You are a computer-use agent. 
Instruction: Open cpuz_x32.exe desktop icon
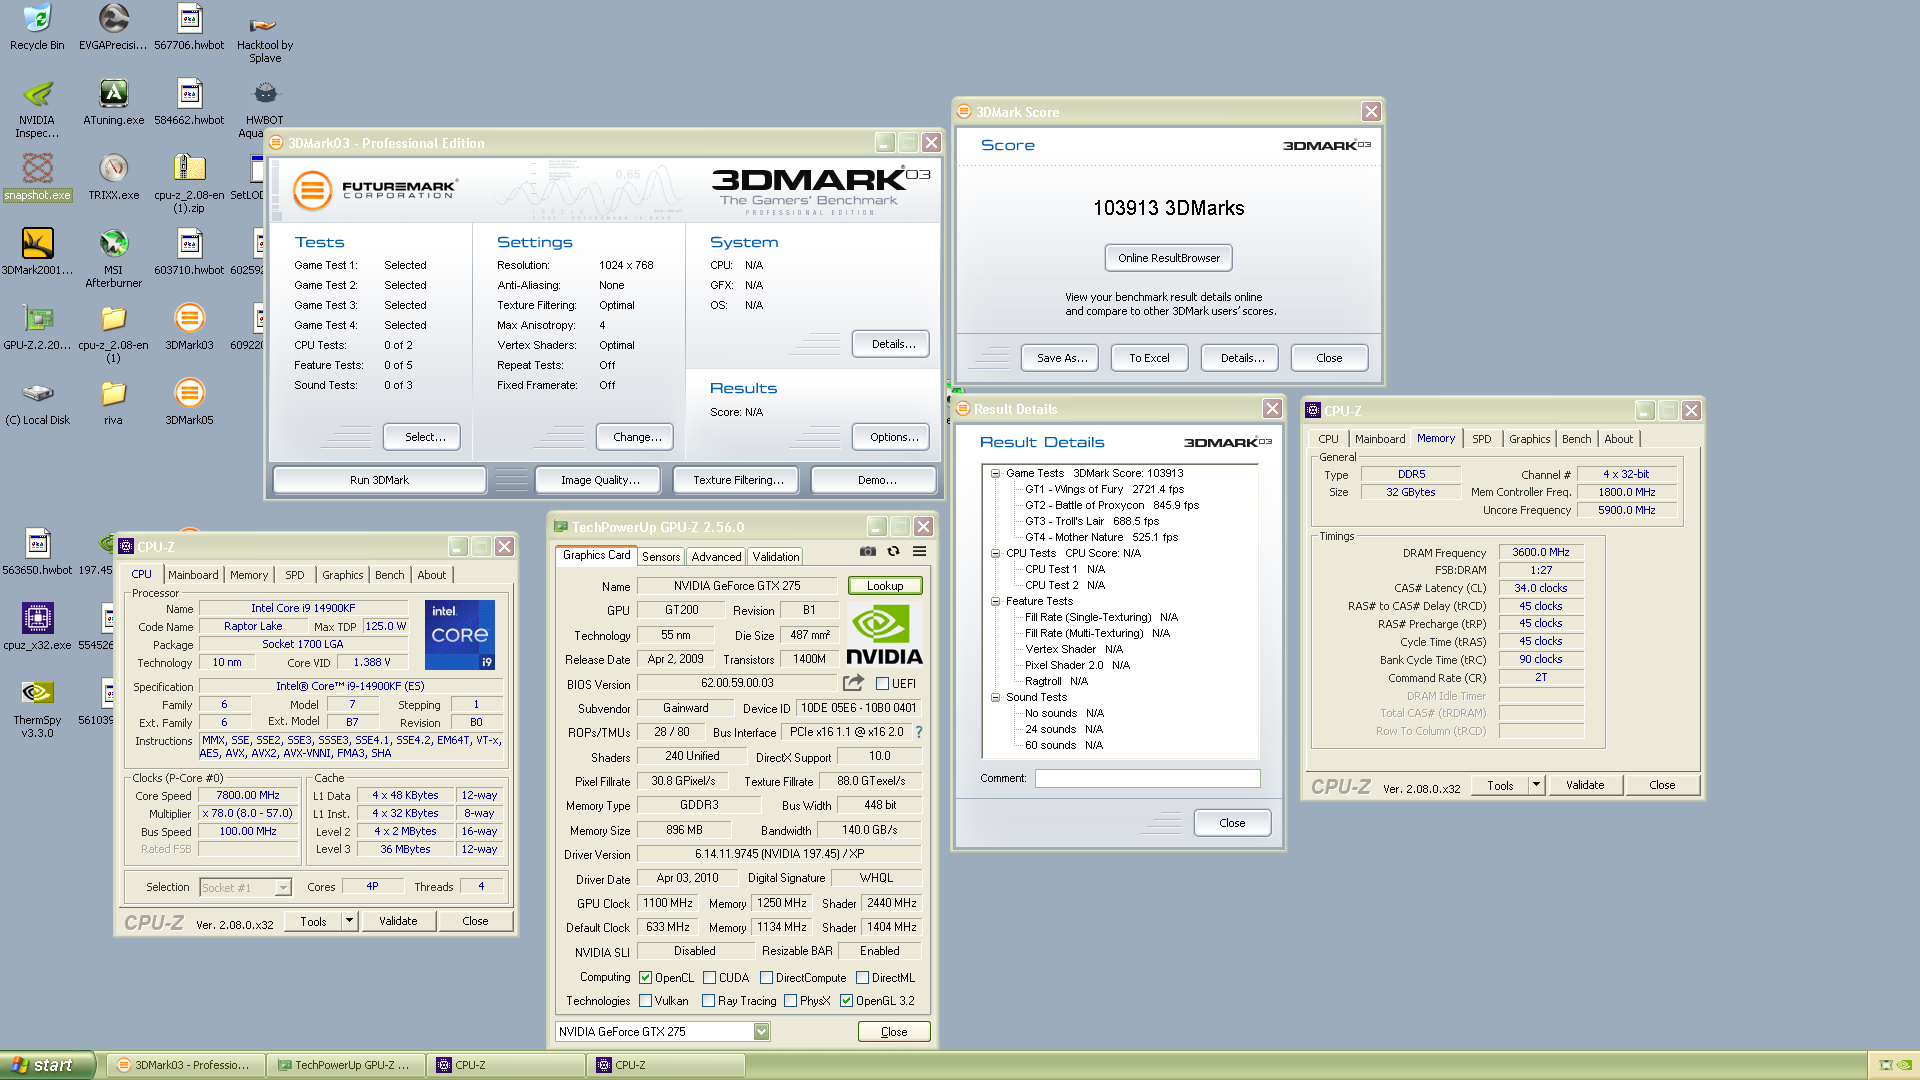tap(37, 627)
